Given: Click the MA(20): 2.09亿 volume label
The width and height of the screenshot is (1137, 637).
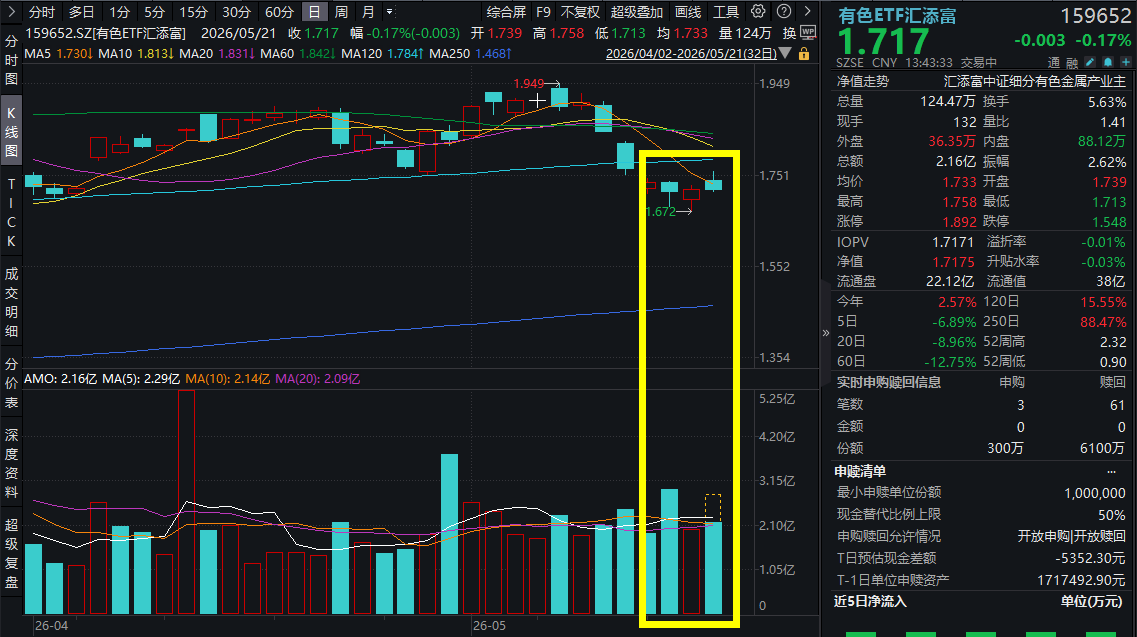Looking at the screenshot, I should click(318, 379).
